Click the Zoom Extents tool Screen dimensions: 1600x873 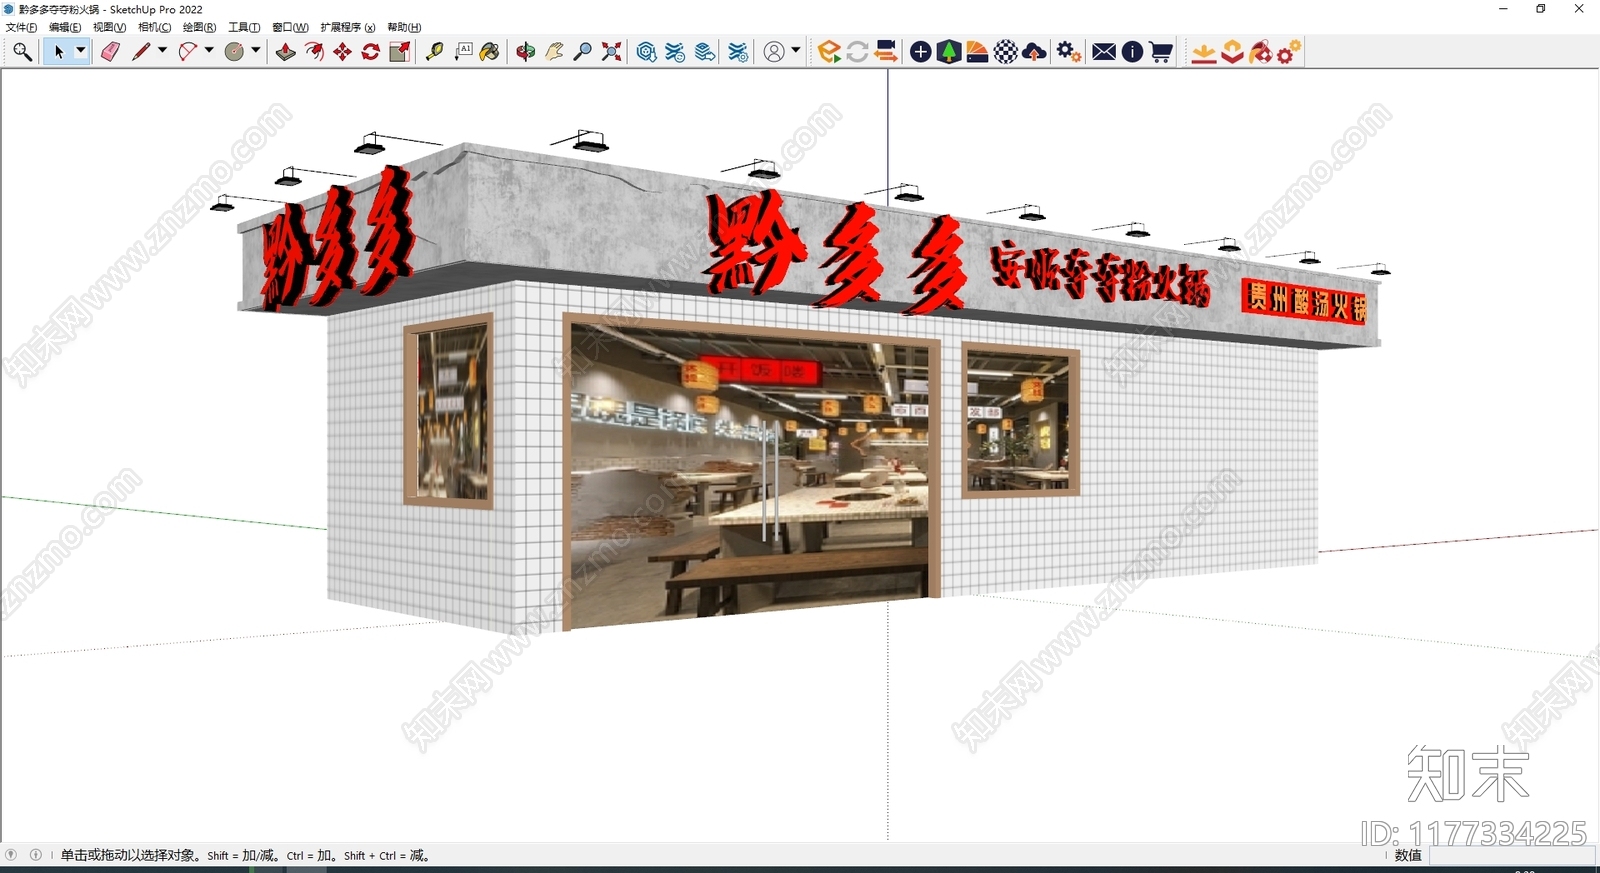click(x=611, y=52)
